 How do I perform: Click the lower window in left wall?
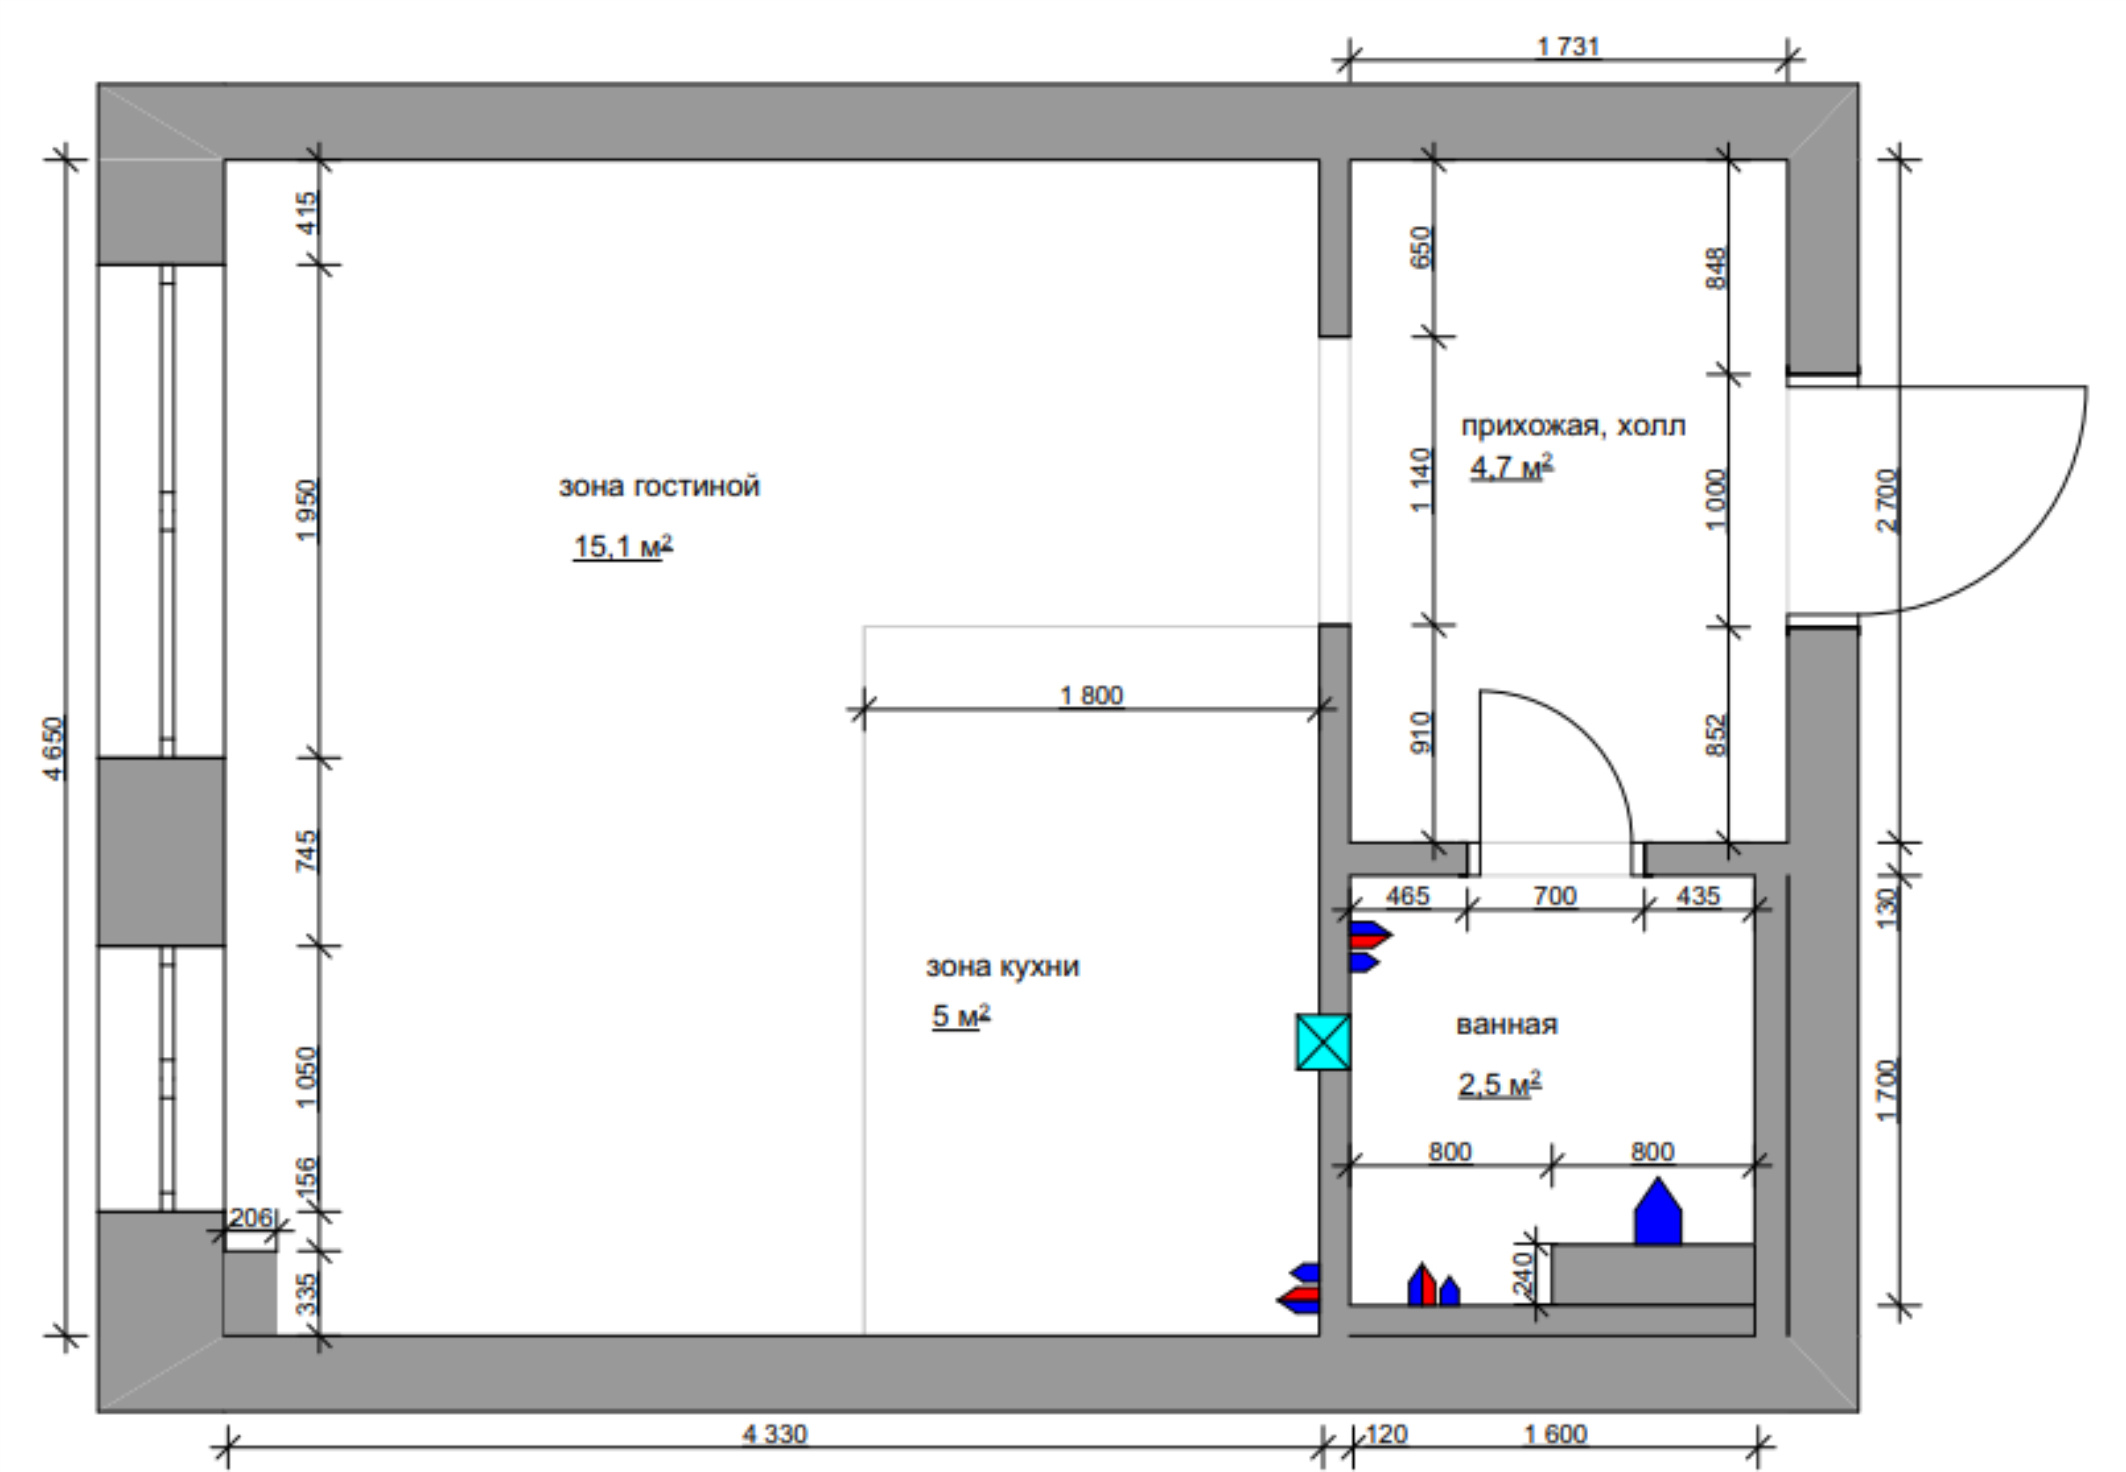[161, 1078]
